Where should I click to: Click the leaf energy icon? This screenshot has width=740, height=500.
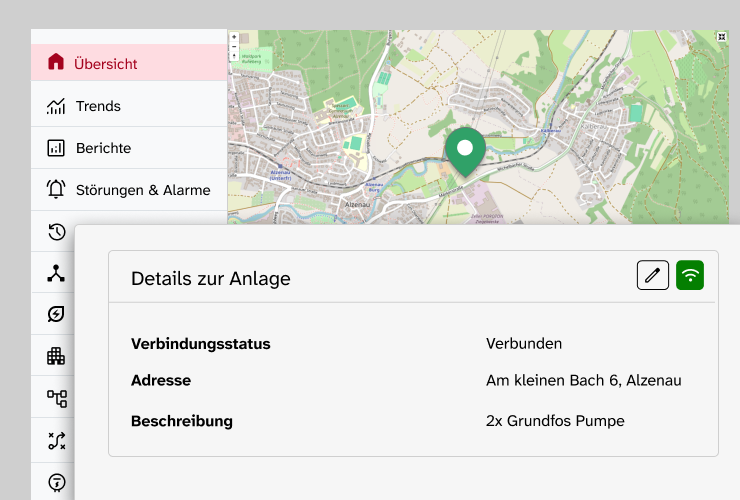click(56, 314)
